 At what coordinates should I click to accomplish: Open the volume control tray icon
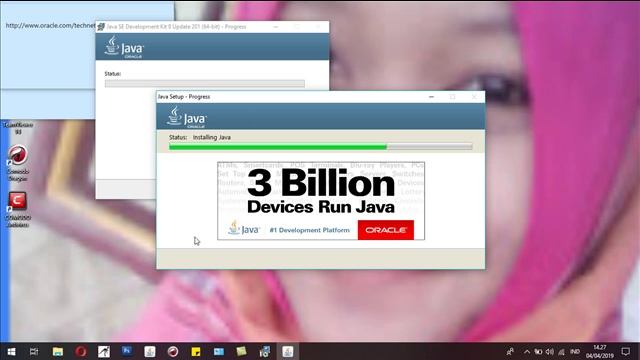pos(550,351)
